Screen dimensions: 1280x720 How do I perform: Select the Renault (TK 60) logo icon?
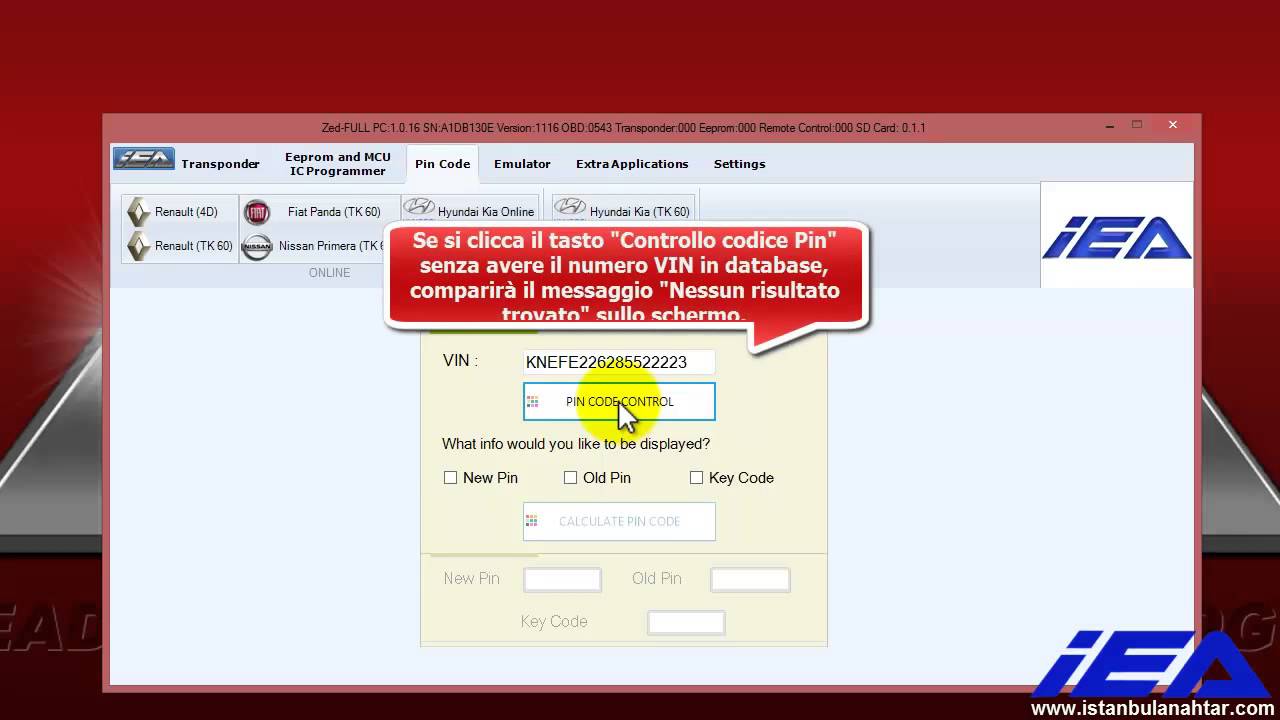tap(138, 246)
